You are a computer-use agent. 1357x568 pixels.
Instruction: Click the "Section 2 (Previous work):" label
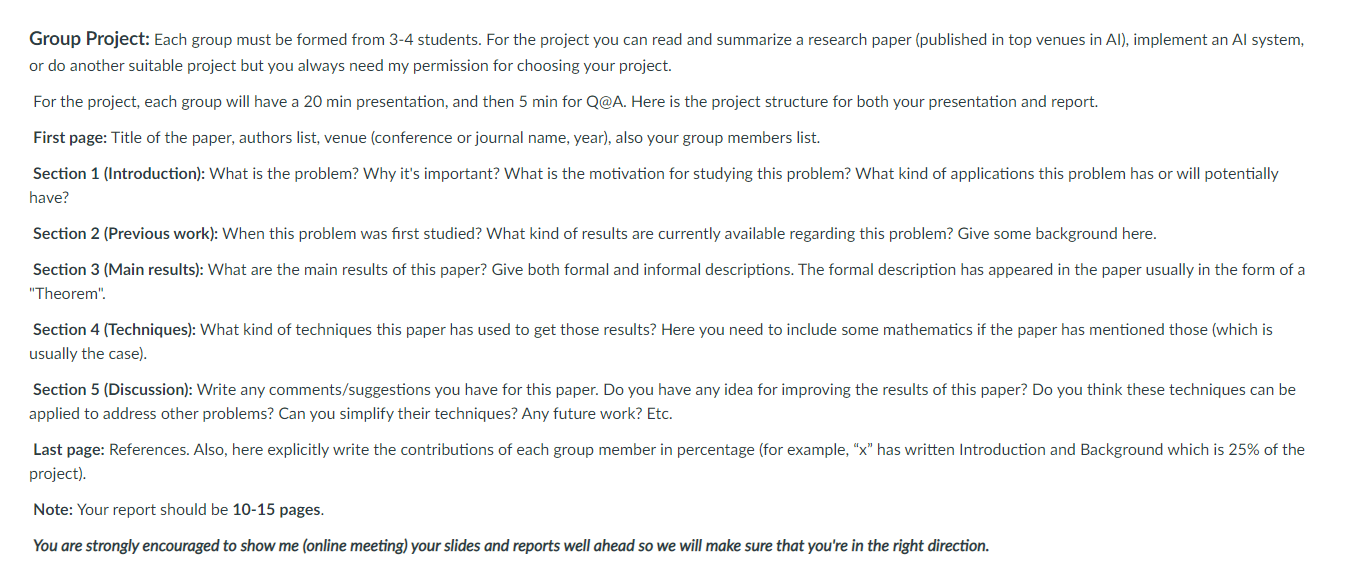tap(125, 234)
